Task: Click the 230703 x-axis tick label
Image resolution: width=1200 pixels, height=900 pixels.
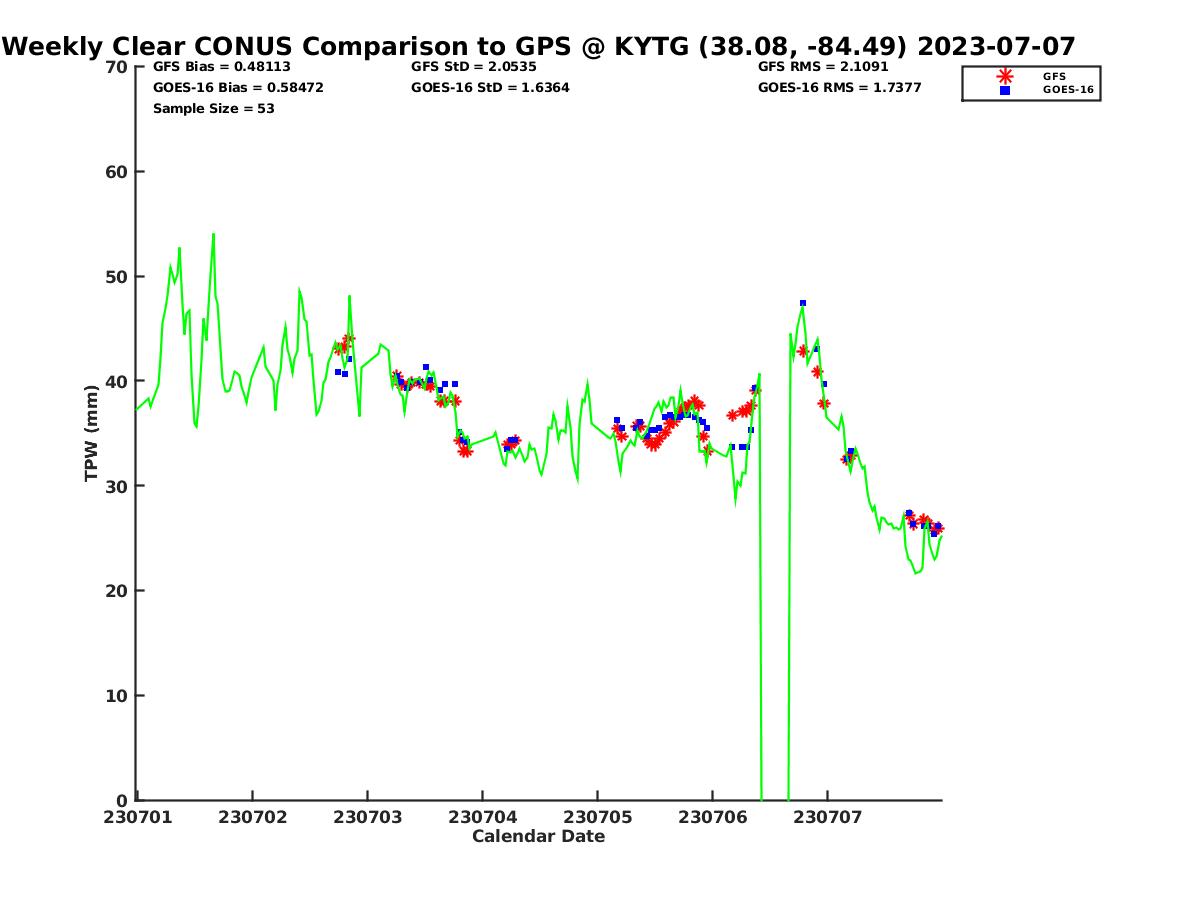Action: point(367,817)
